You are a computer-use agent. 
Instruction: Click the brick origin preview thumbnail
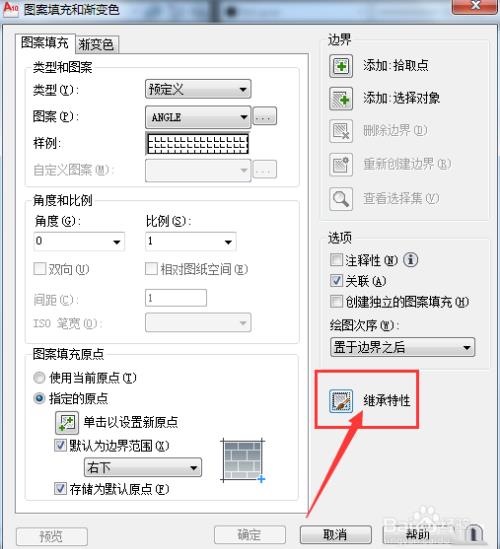243,461
